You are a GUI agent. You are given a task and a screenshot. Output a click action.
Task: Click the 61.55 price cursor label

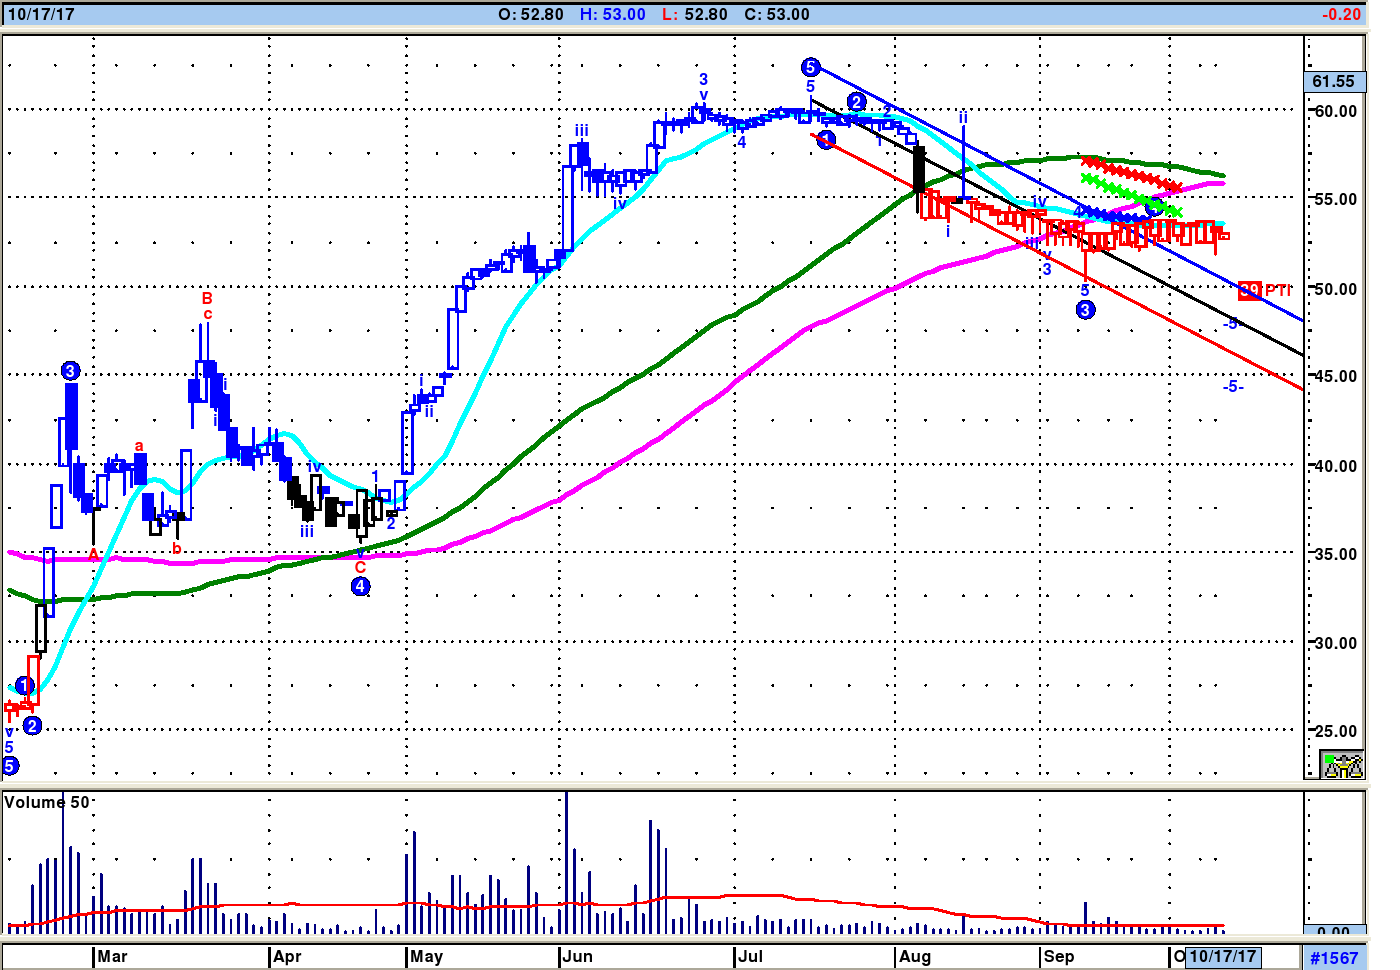(x=1335, y=82)
